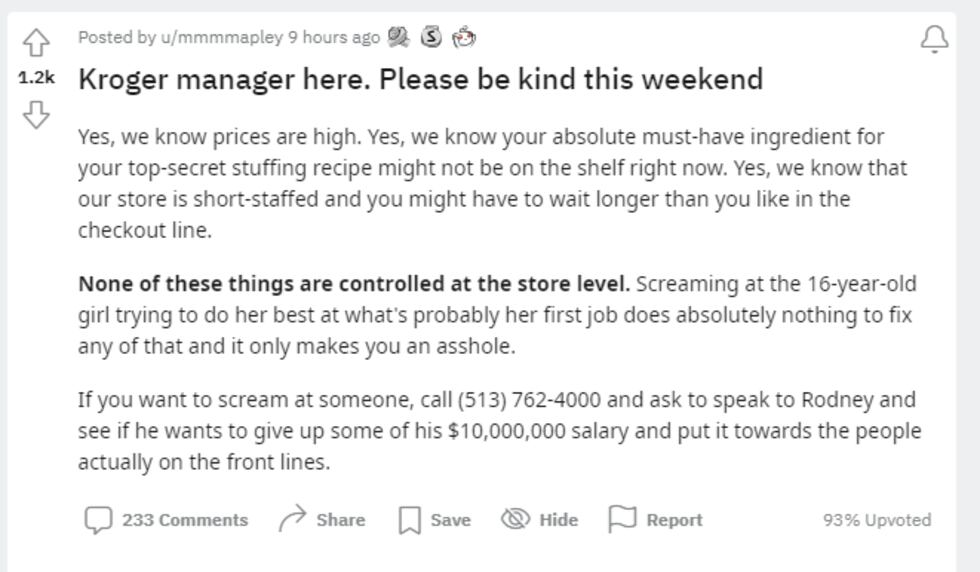Downvote the Kroger manager post
This screenshot has height=572, width=980.
36,114
